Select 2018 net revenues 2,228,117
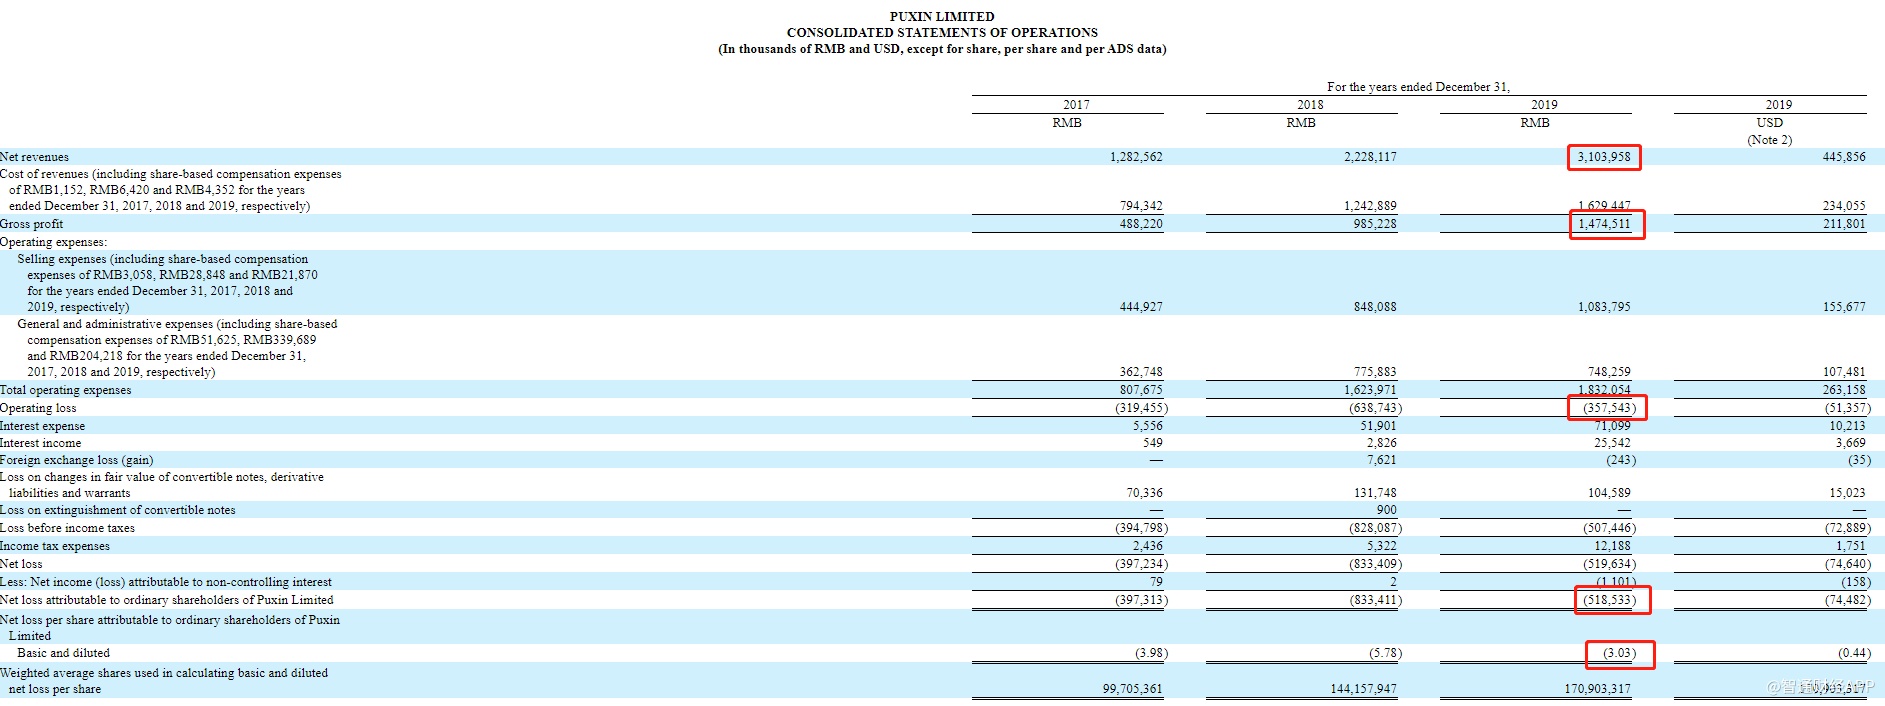Image resolution: width=1885 pixels, height=706 pixels. [x=1370, y=157]
